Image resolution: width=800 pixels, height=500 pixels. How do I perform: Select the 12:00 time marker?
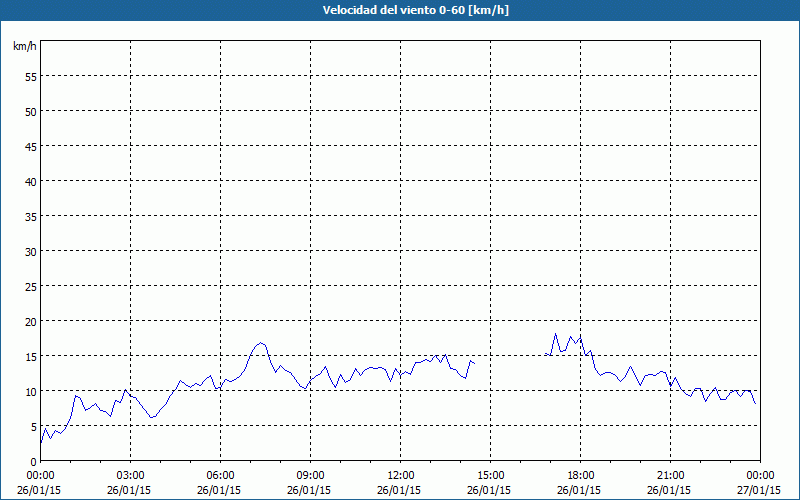click(x=400, y=474)
